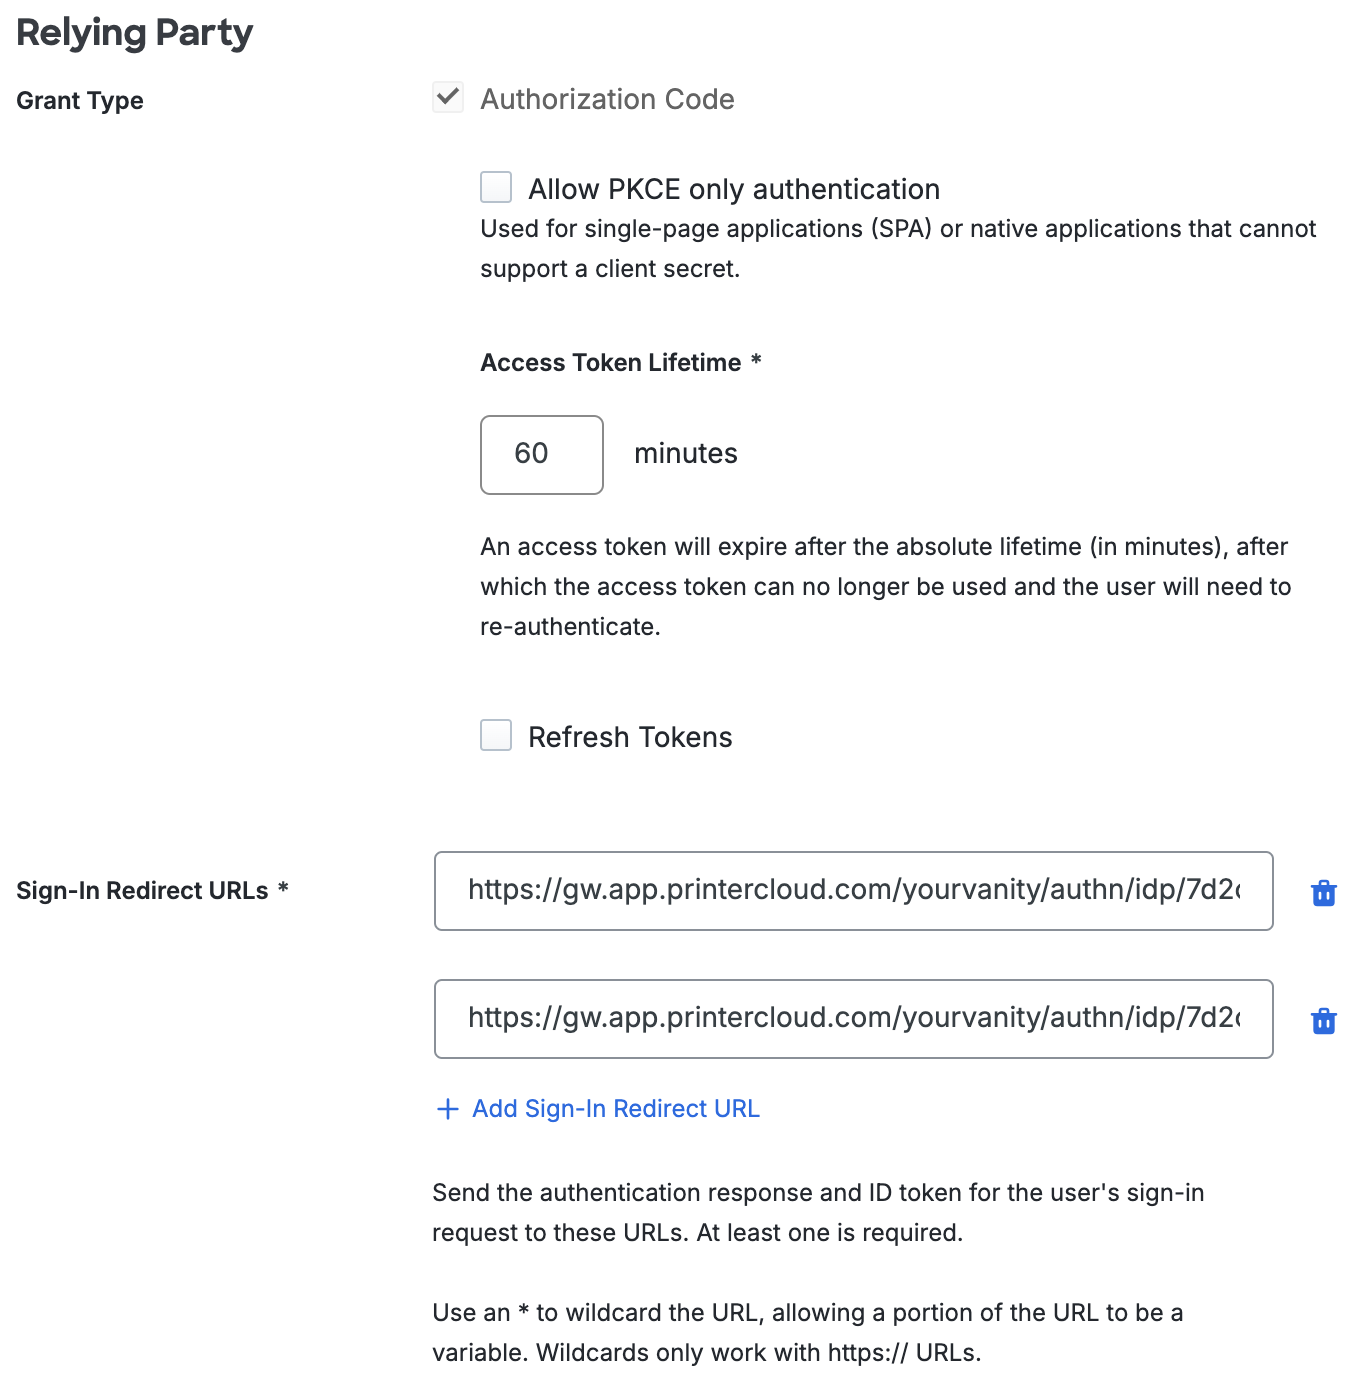Click into the second Sign-In Redirect URL field
The width and height of the screenshot is (1358, 1382).
coord(853,1019)
